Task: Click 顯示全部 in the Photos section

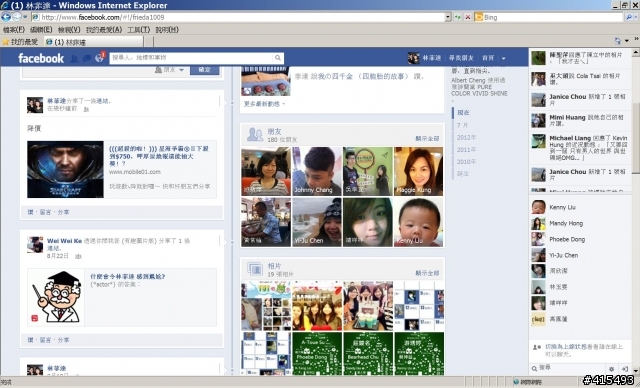Action: [427, 273]
